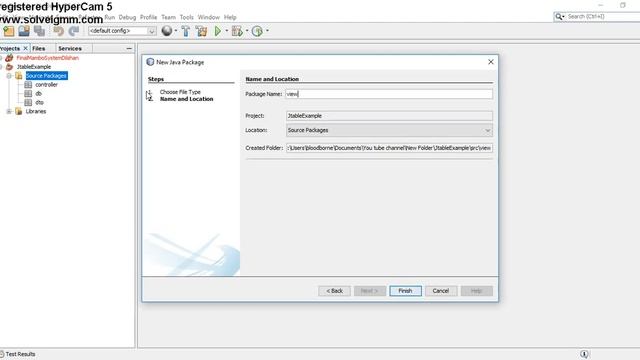This screenshot has width=640, height=360.
Task: Click the Profile Project icon
Action: coord(257,31)
